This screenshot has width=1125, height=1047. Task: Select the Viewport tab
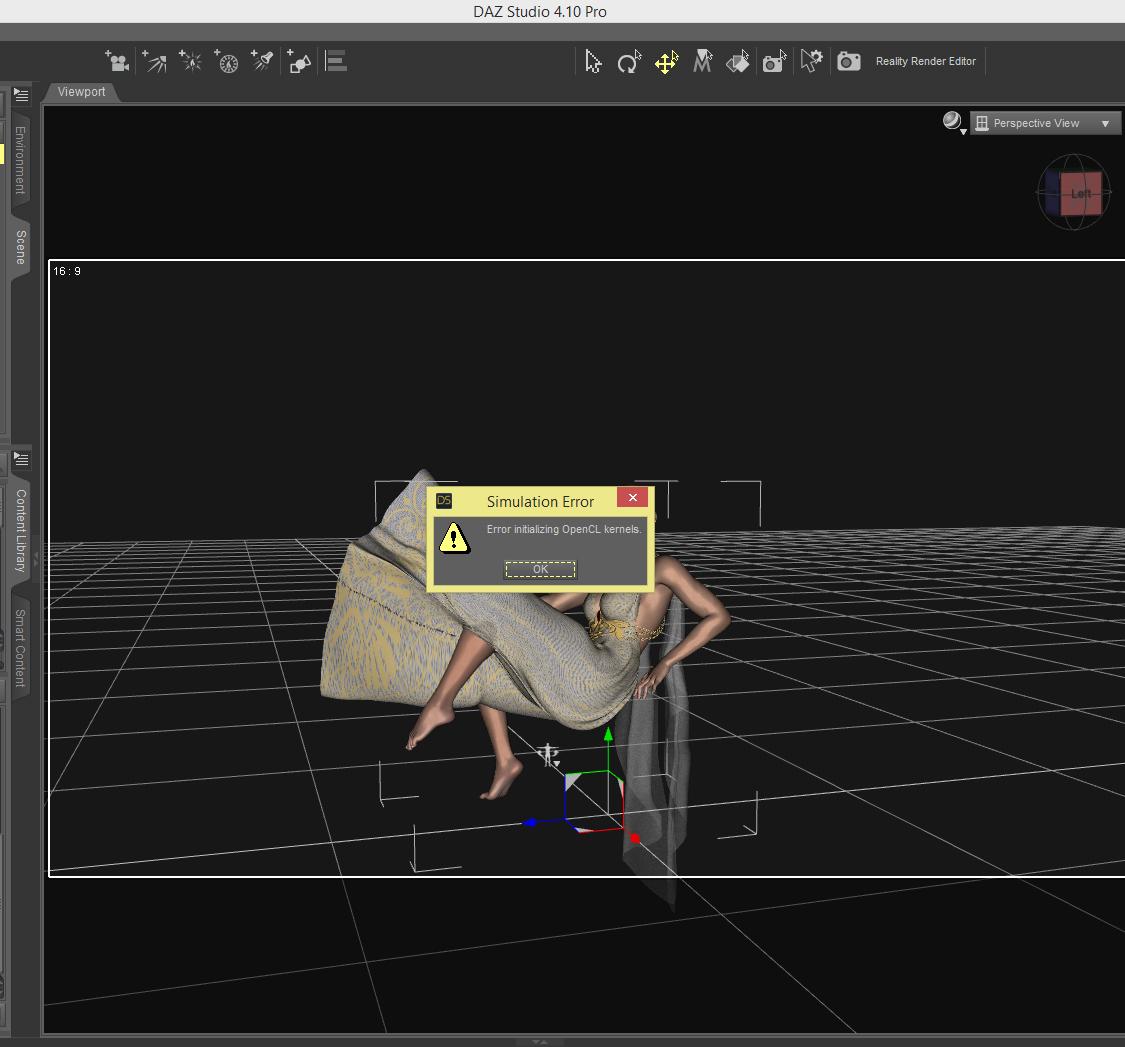pyautogui.click(x=80, y=92)
